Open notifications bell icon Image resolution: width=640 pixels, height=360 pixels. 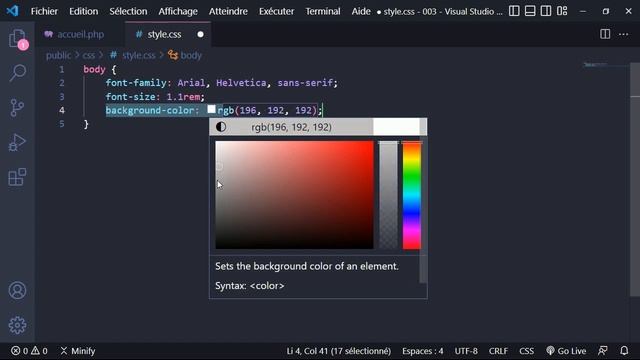[624, 351]
